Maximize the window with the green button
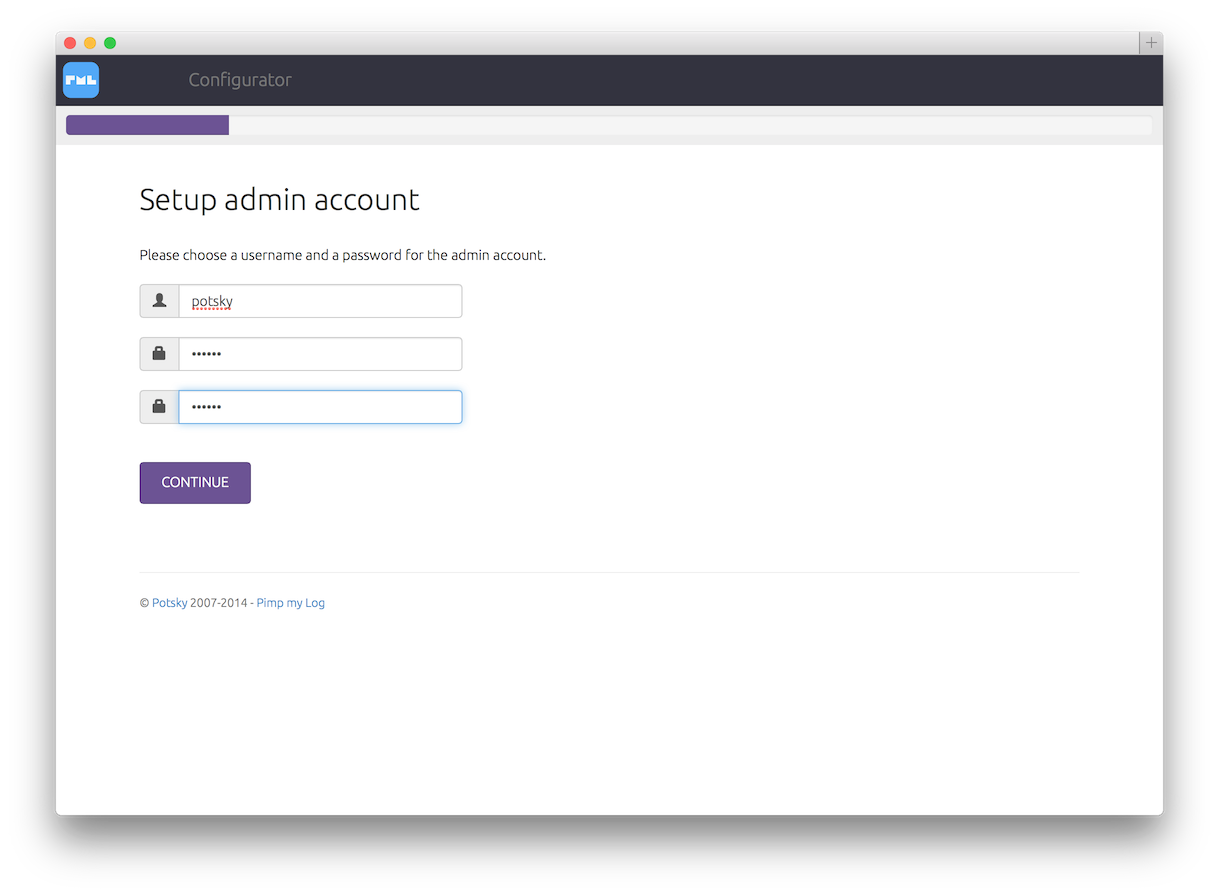 click(x=110, y=43)
